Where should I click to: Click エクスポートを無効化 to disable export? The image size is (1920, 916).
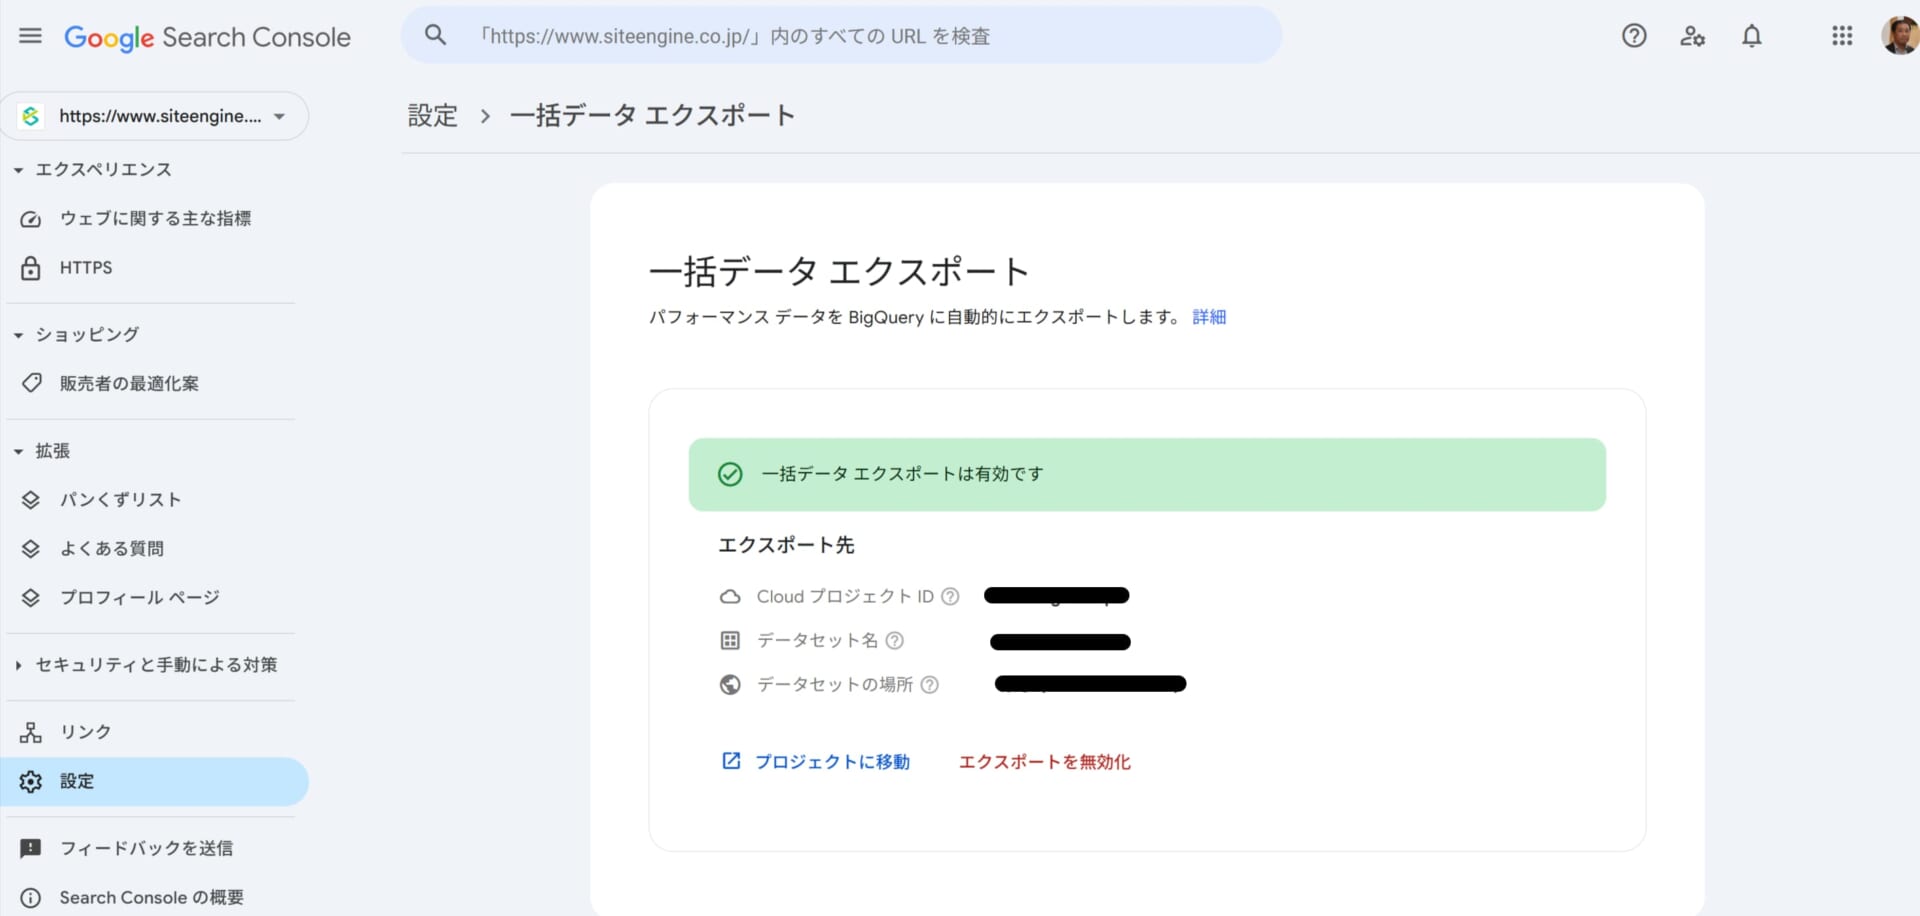click(1044, 761)
